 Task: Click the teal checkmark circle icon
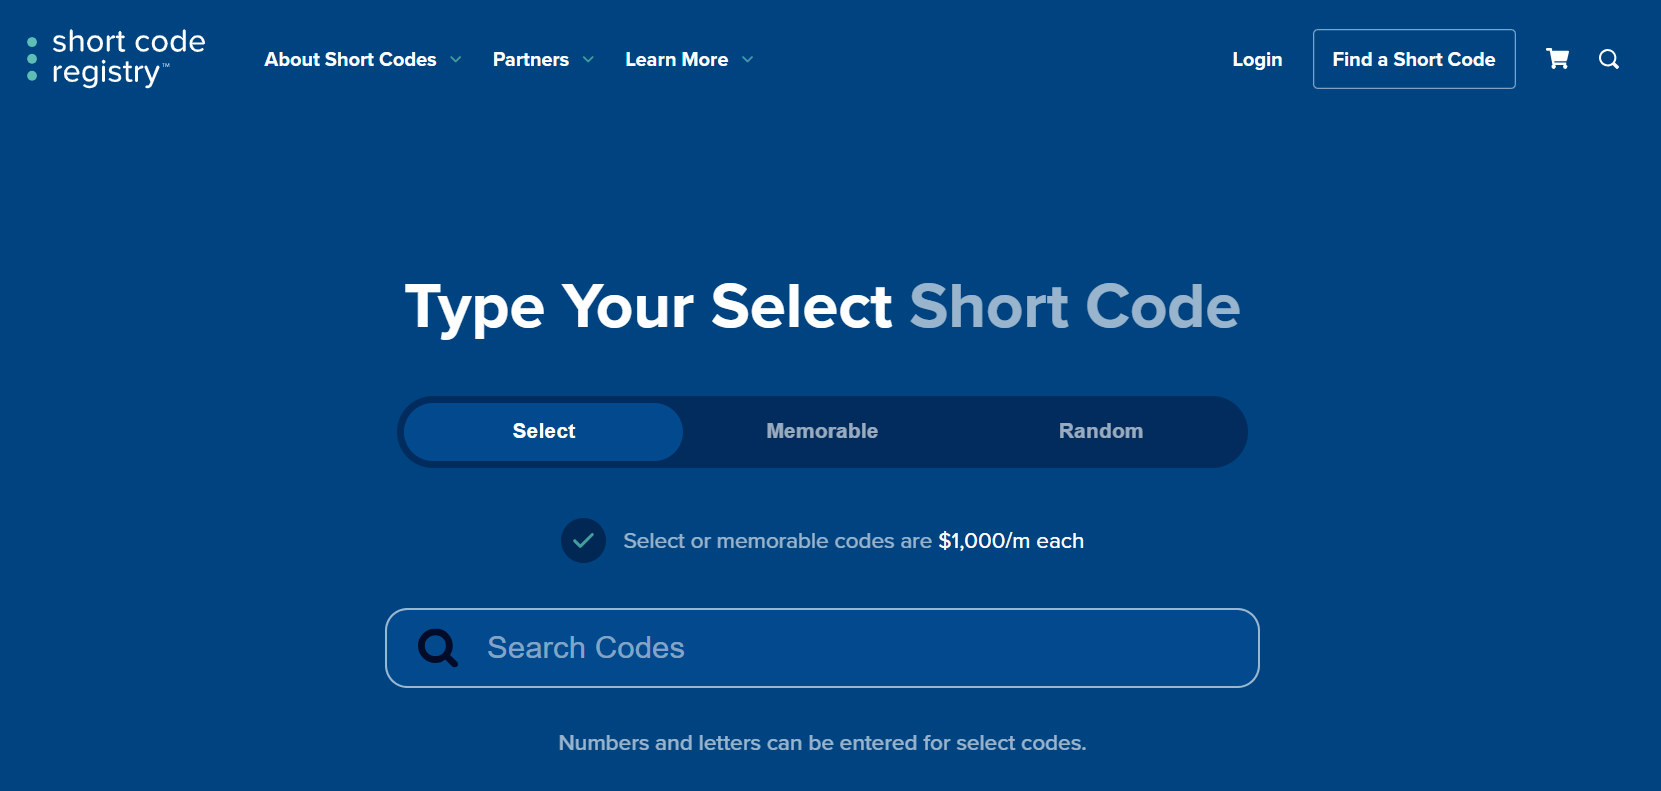(x=583, y=541)
